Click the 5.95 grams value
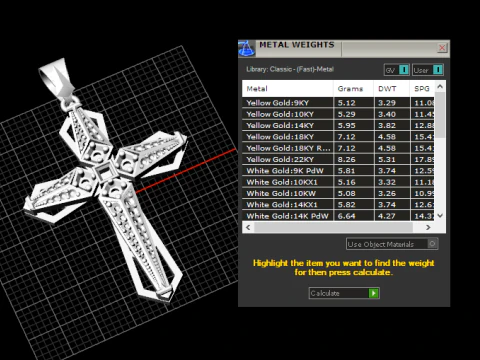Screen dimensions: 480x360 click(347, 126)
